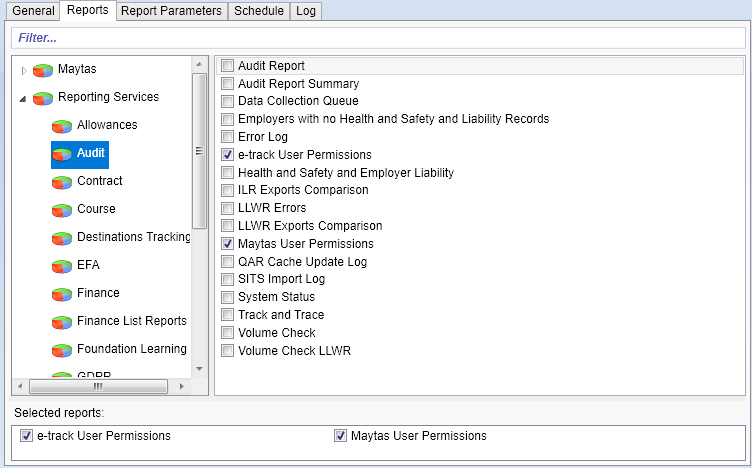Select the Finance List Reports tree item
Viewport: 752px width, 468px height.
[x=131, y=321]
